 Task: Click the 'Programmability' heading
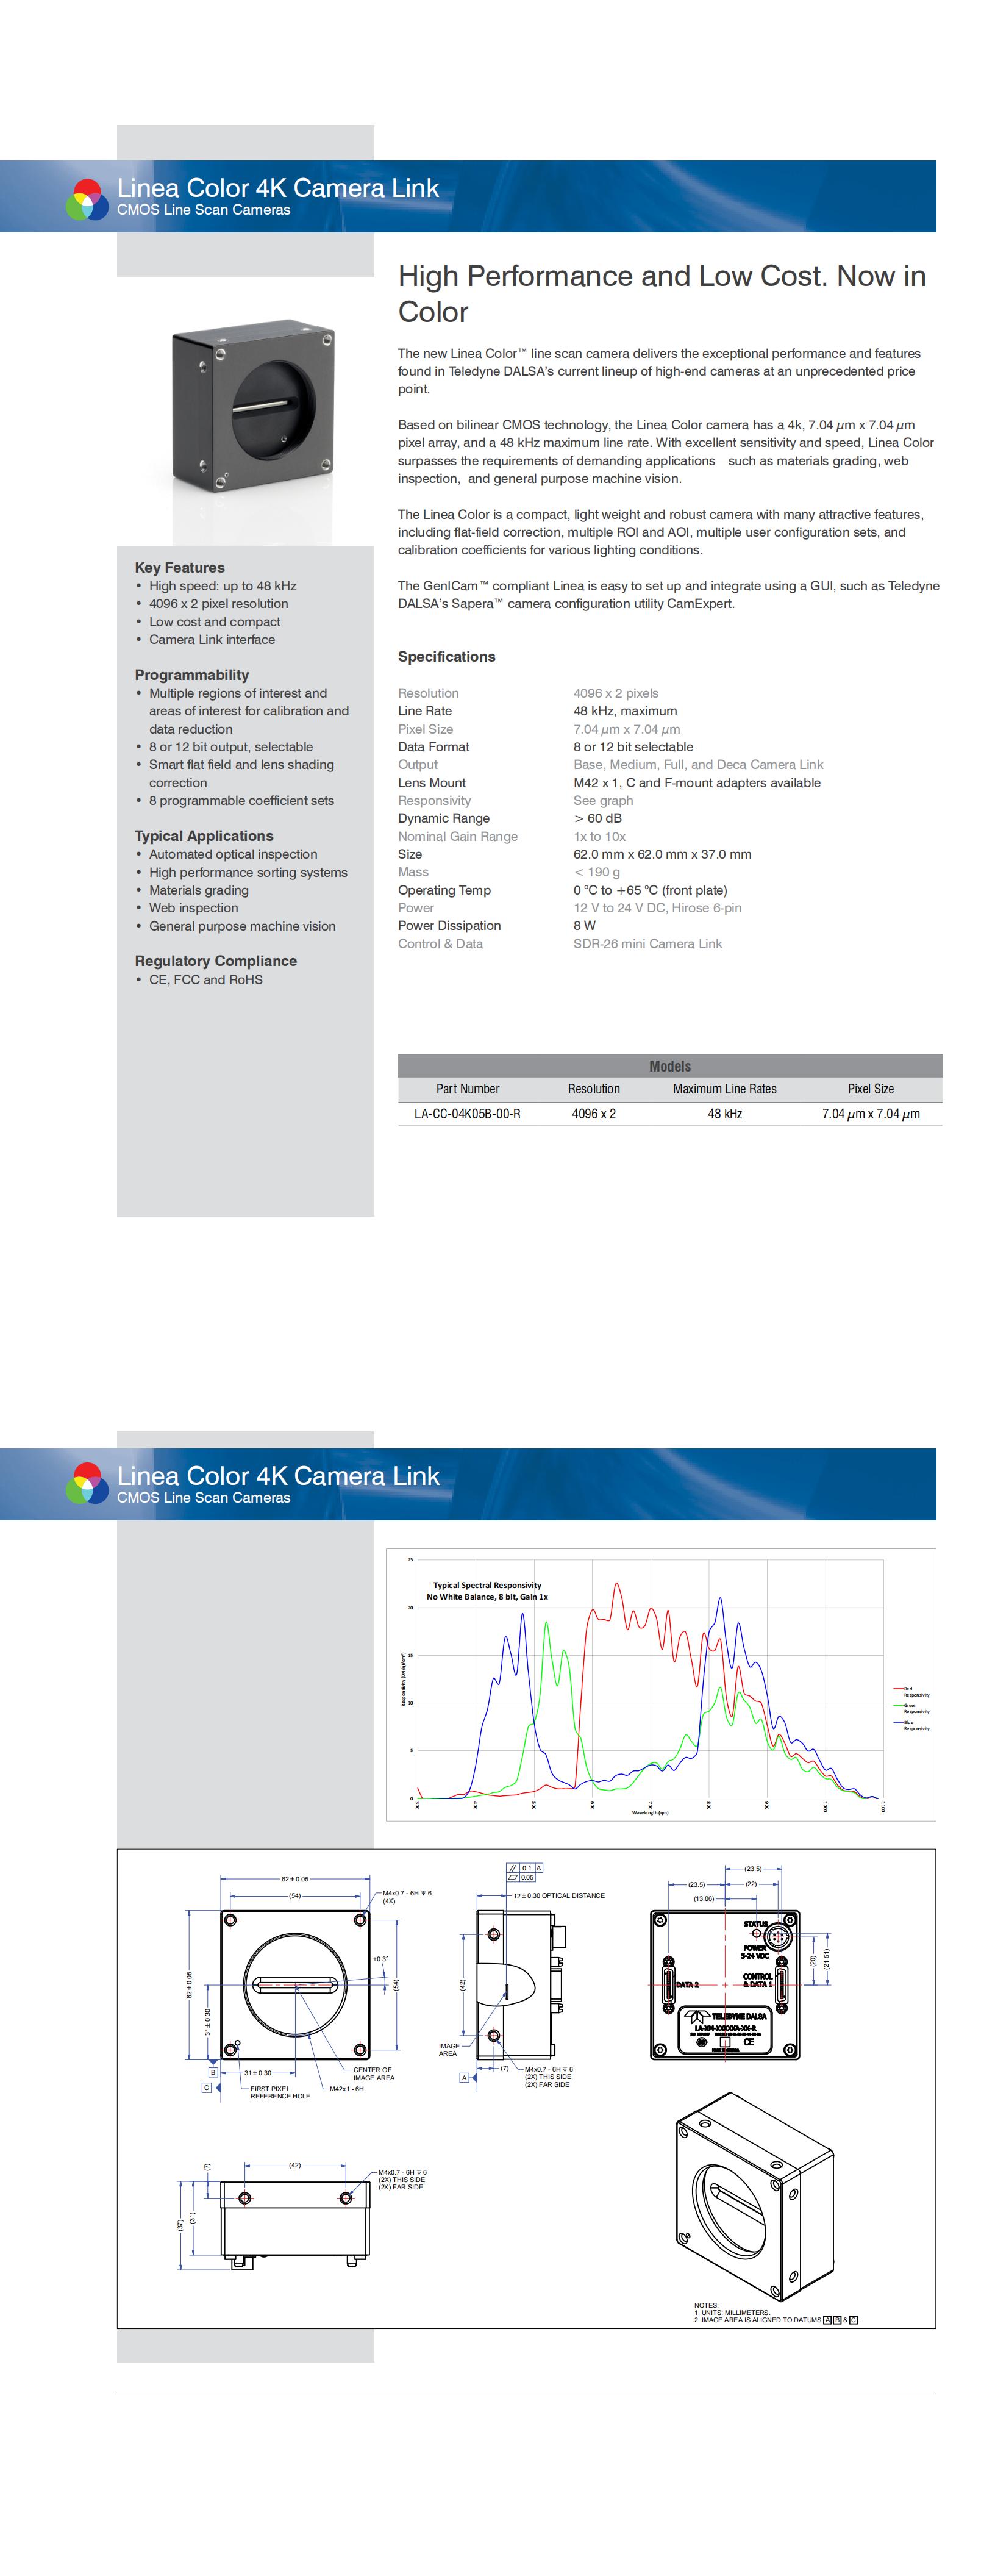coord(192,675)
